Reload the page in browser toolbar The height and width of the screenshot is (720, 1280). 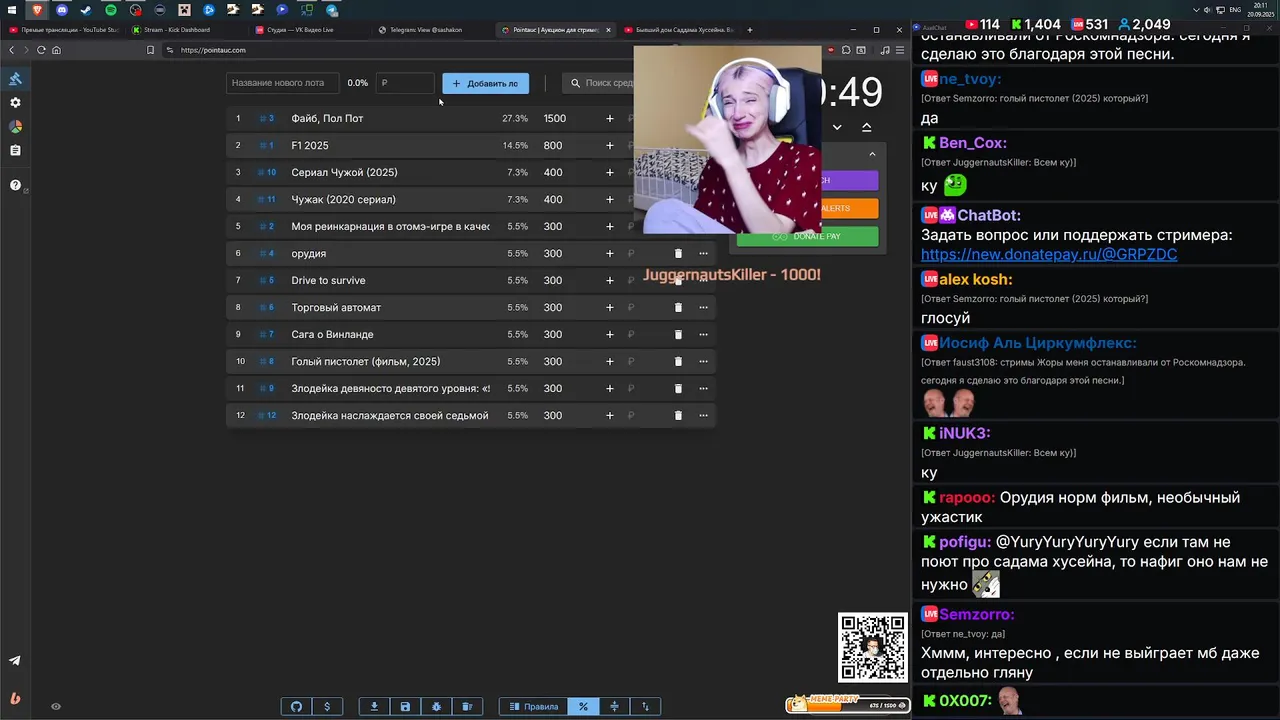click(41, 50)
